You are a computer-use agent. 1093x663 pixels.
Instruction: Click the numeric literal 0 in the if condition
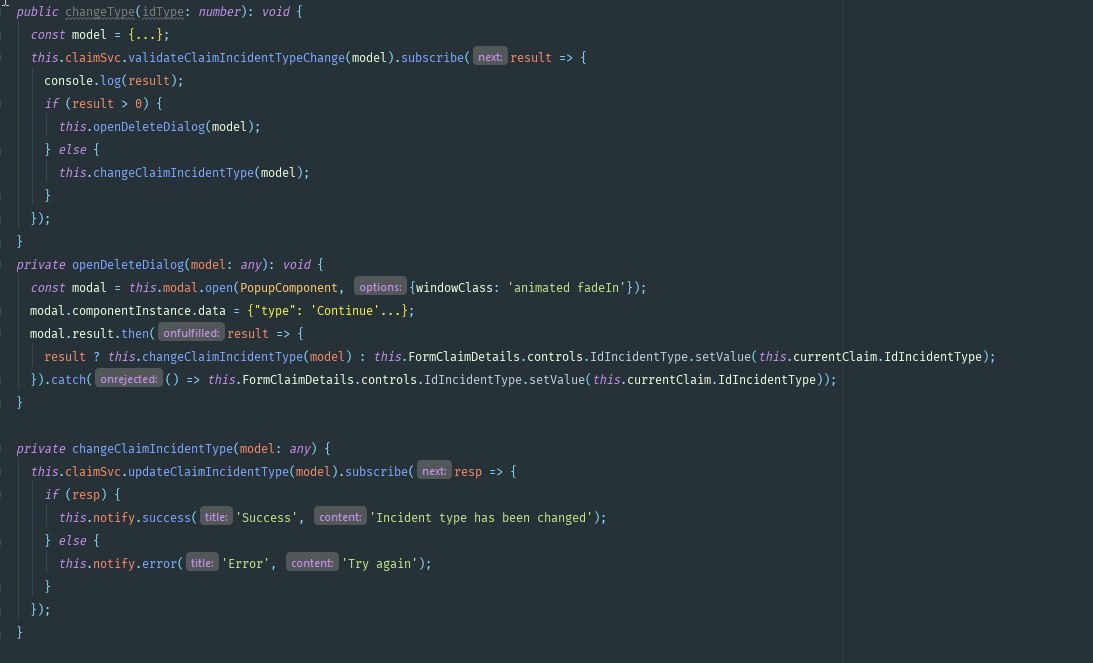click(x=139, y=104)
